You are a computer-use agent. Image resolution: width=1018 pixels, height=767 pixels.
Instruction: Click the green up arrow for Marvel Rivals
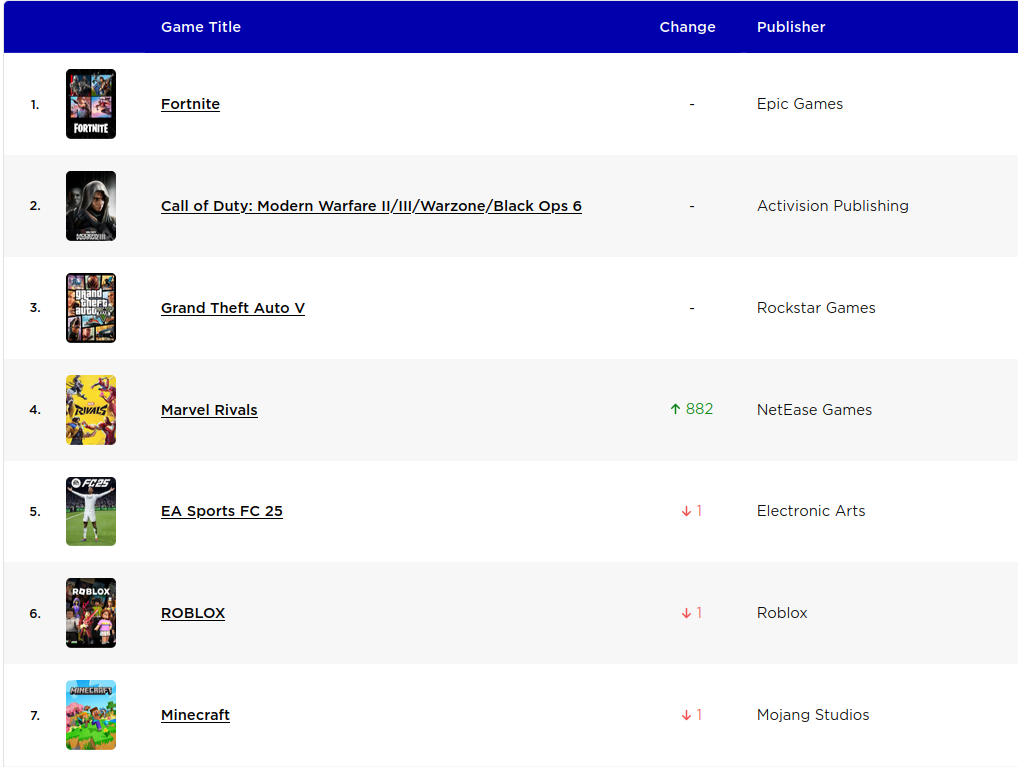point(675,409)
